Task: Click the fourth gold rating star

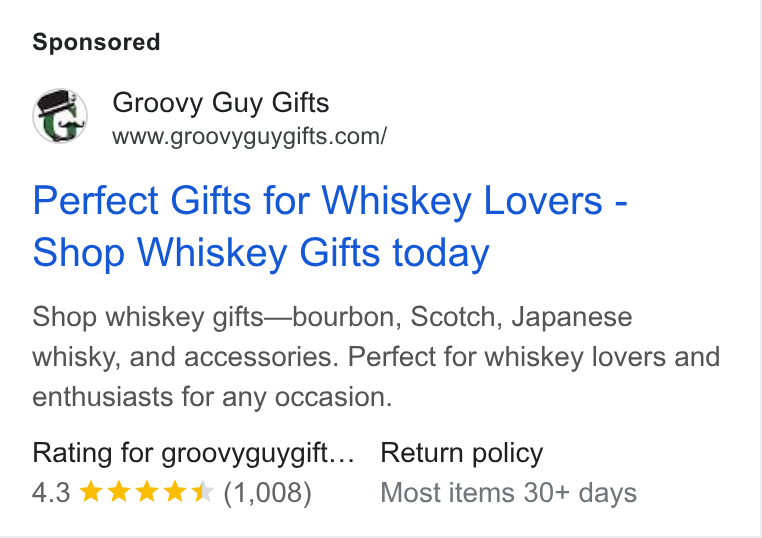Action: (x=174, y=491)
